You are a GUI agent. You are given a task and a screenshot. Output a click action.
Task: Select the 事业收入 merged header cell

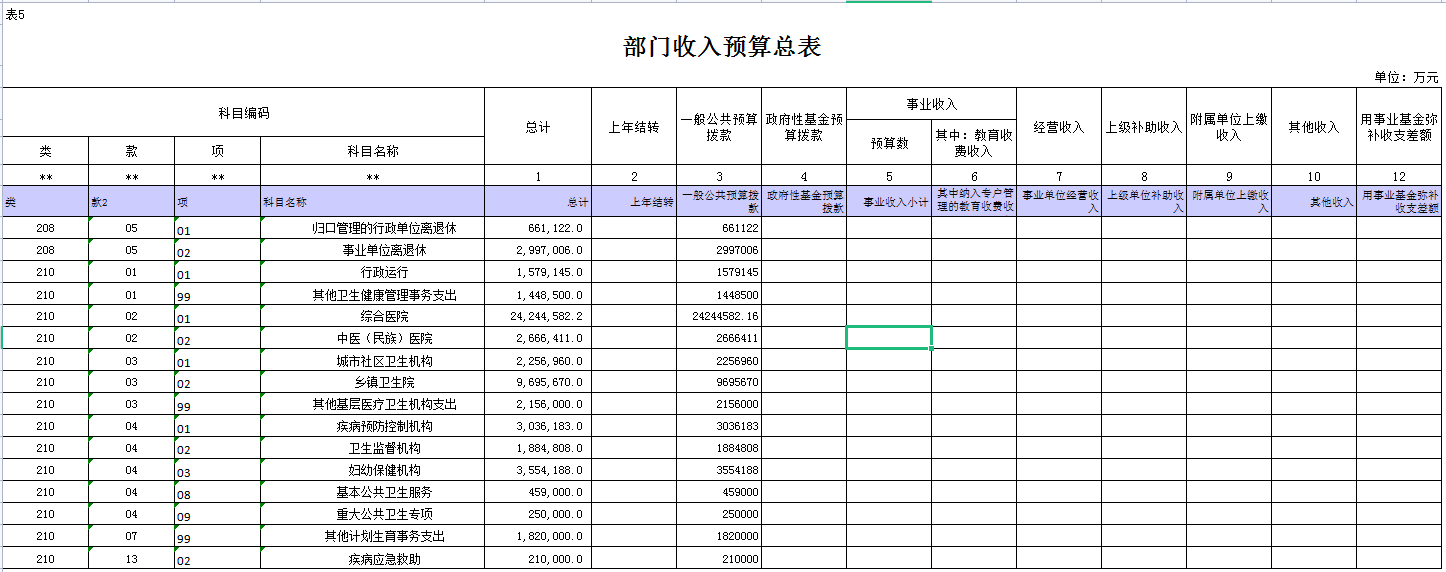(931, 104)
